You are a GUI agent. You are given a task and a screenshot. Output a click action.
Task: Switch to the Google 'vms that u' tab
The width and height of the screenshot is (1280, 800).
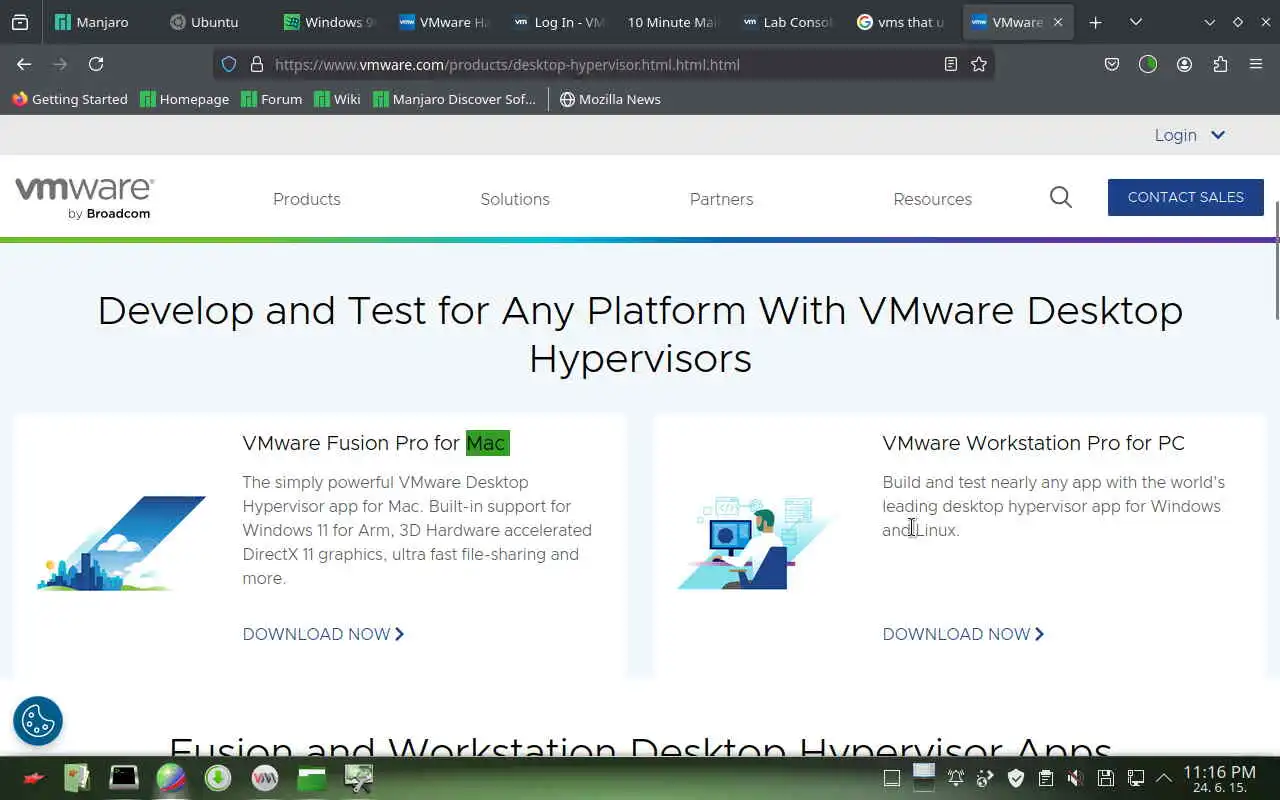[901, 22]
